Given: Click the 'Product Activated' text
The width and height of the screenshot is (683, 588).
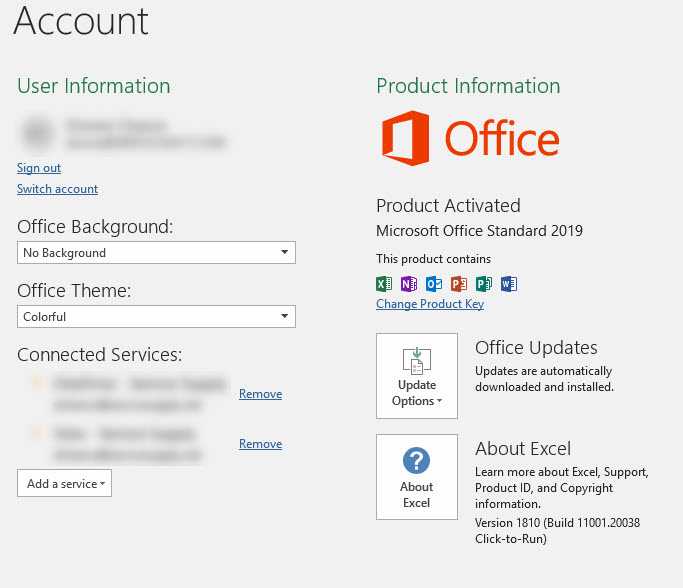Looking at the screenshot, I should tap(448, 206).
